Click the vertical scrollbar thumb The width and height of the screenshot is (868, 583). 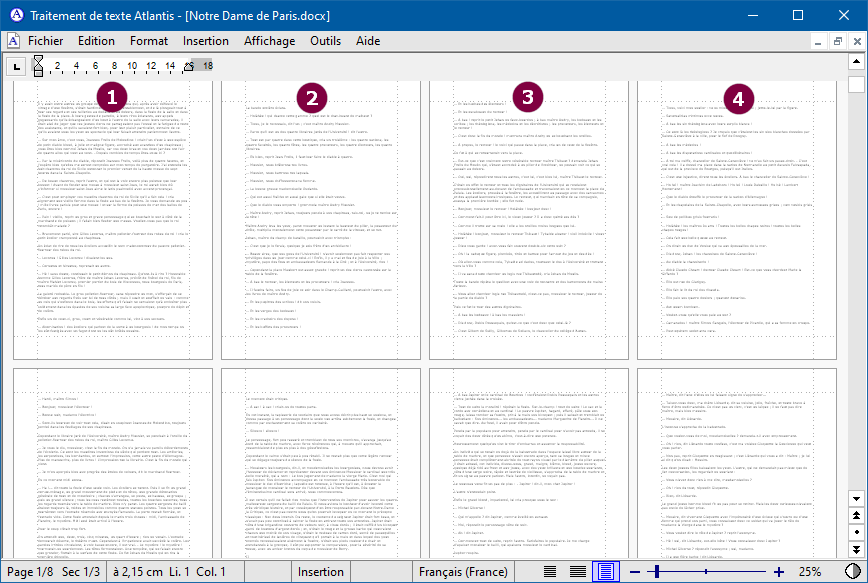coord(856,84)
